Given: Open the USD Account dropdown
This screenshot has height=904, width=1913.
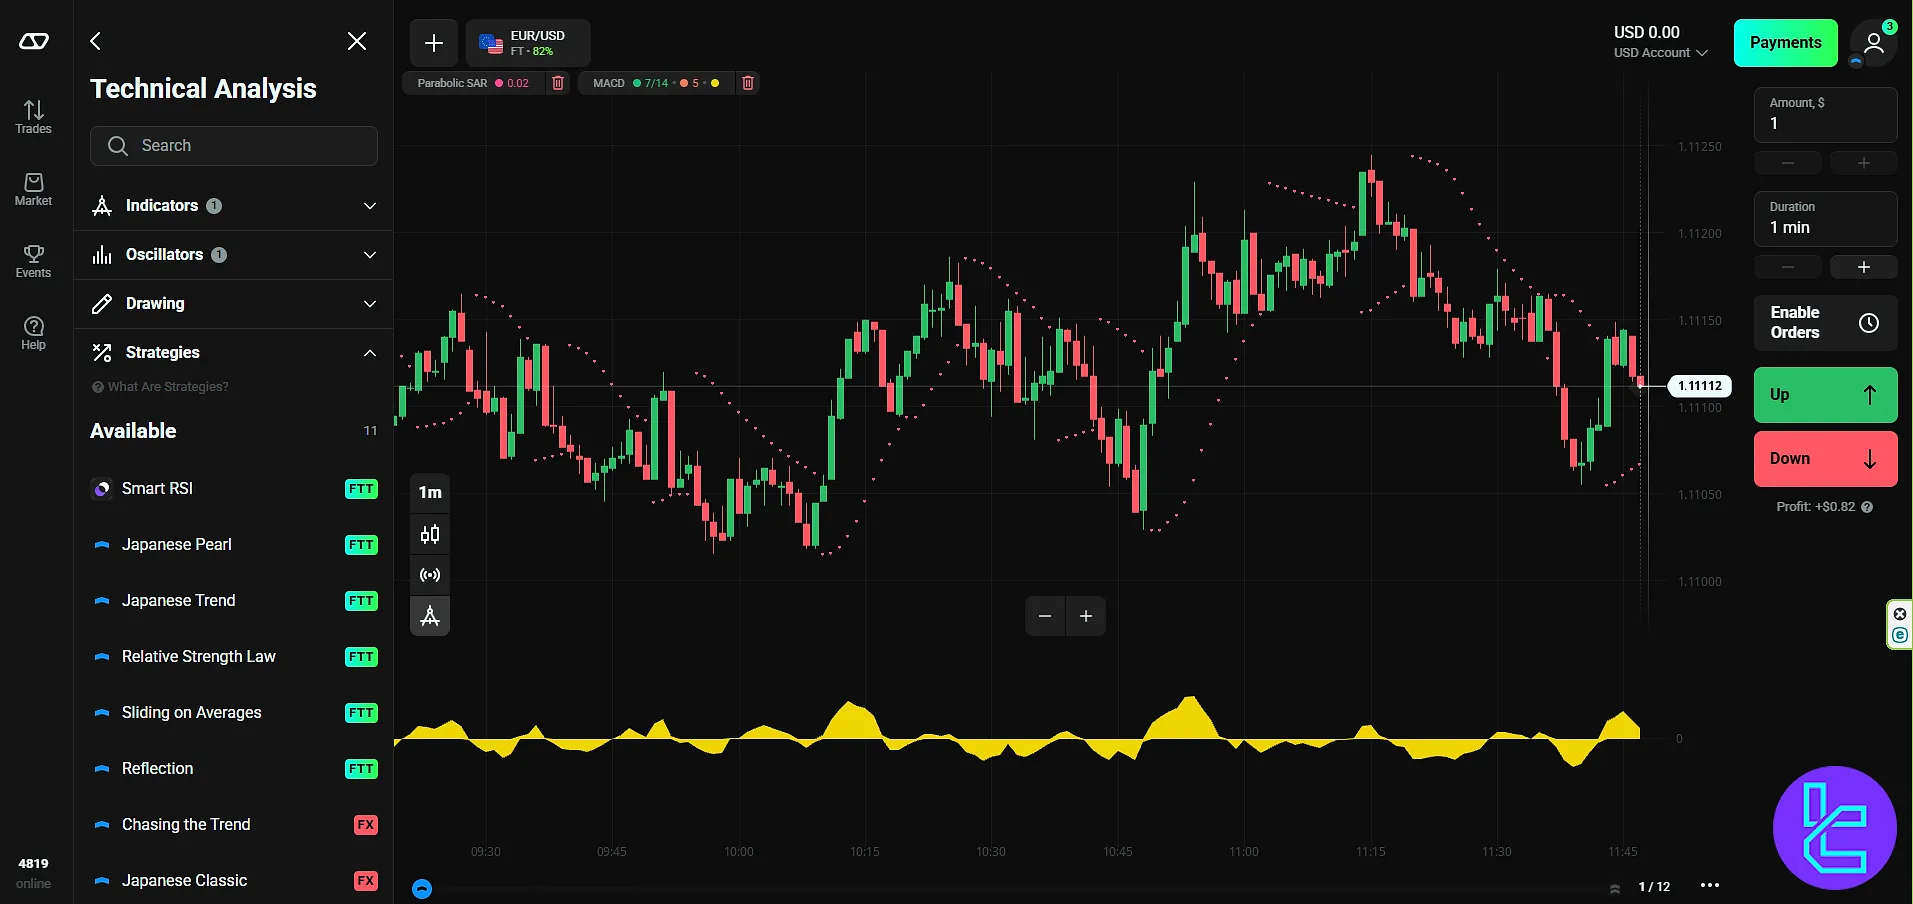Looking at the screenshot, I should (1661, 53).
